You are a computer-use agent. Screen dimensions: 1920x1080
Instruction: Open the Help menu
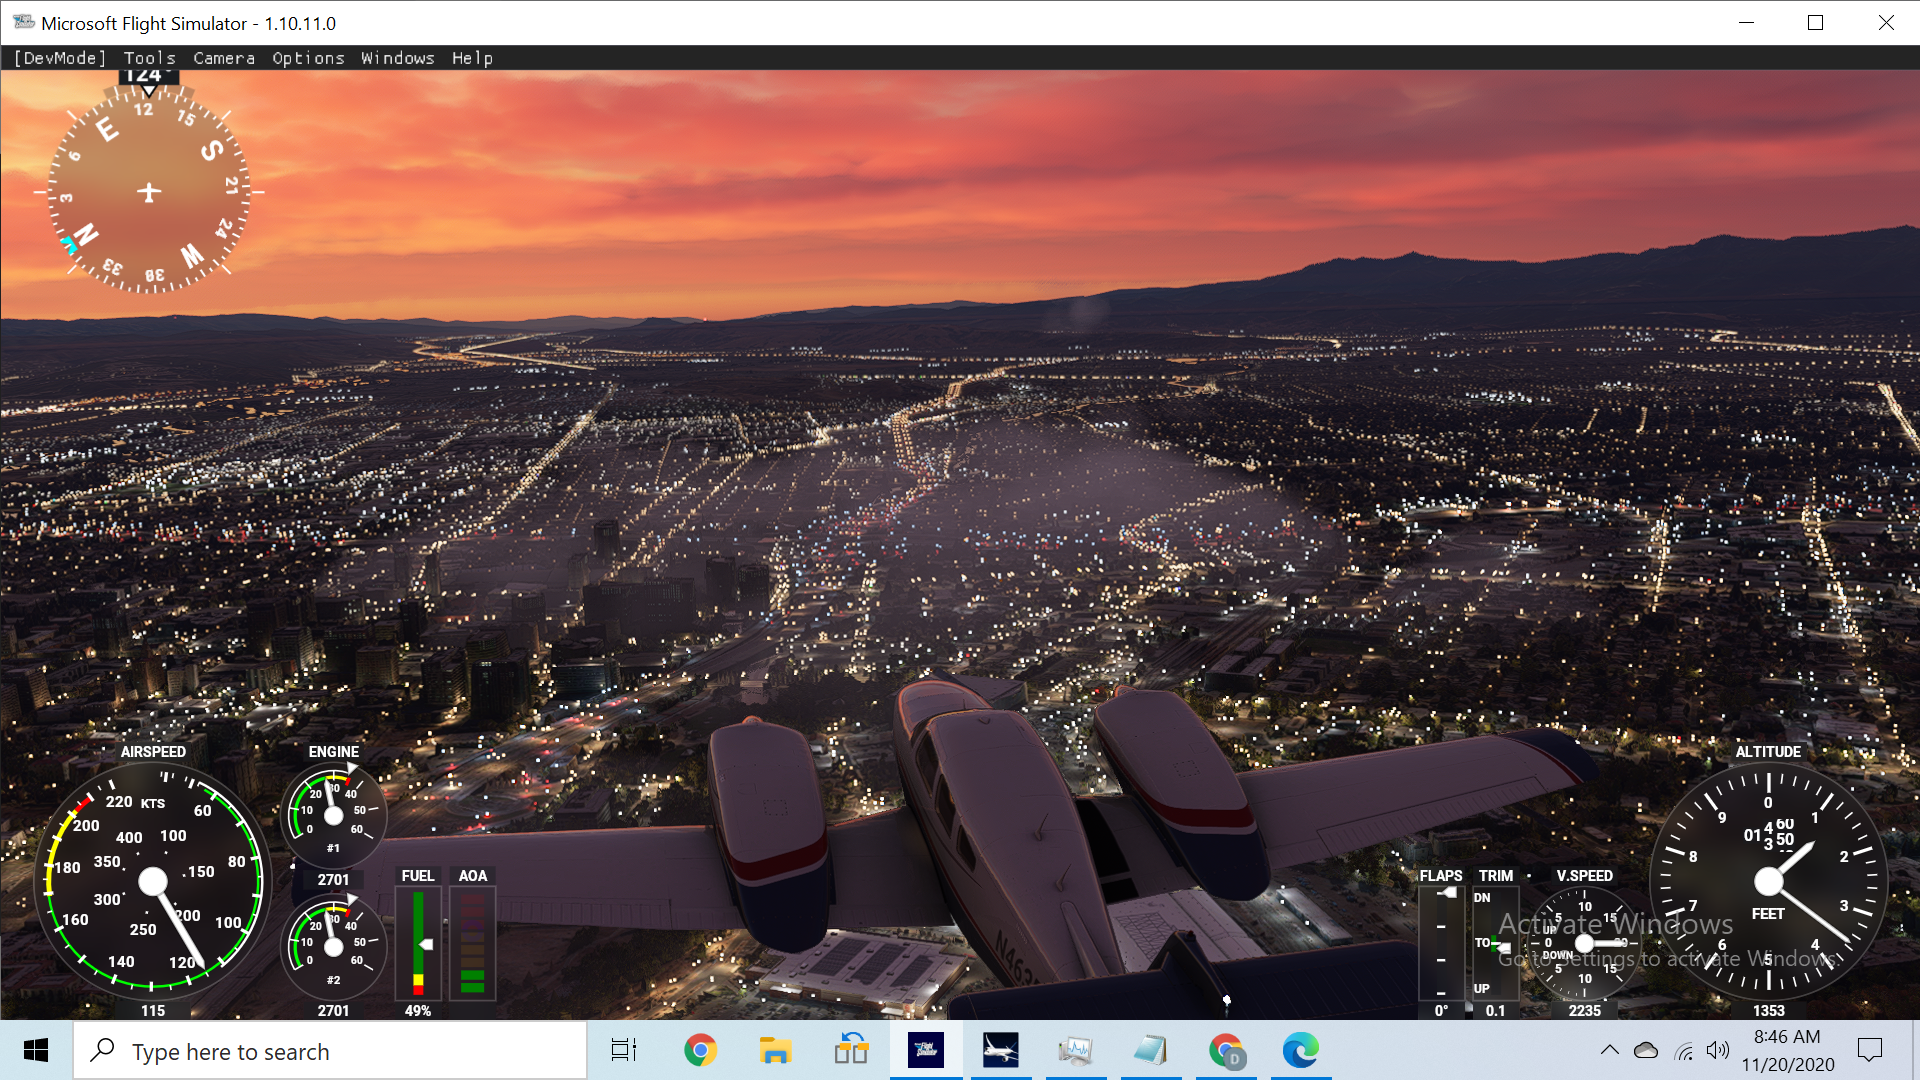tap(472, 58)
